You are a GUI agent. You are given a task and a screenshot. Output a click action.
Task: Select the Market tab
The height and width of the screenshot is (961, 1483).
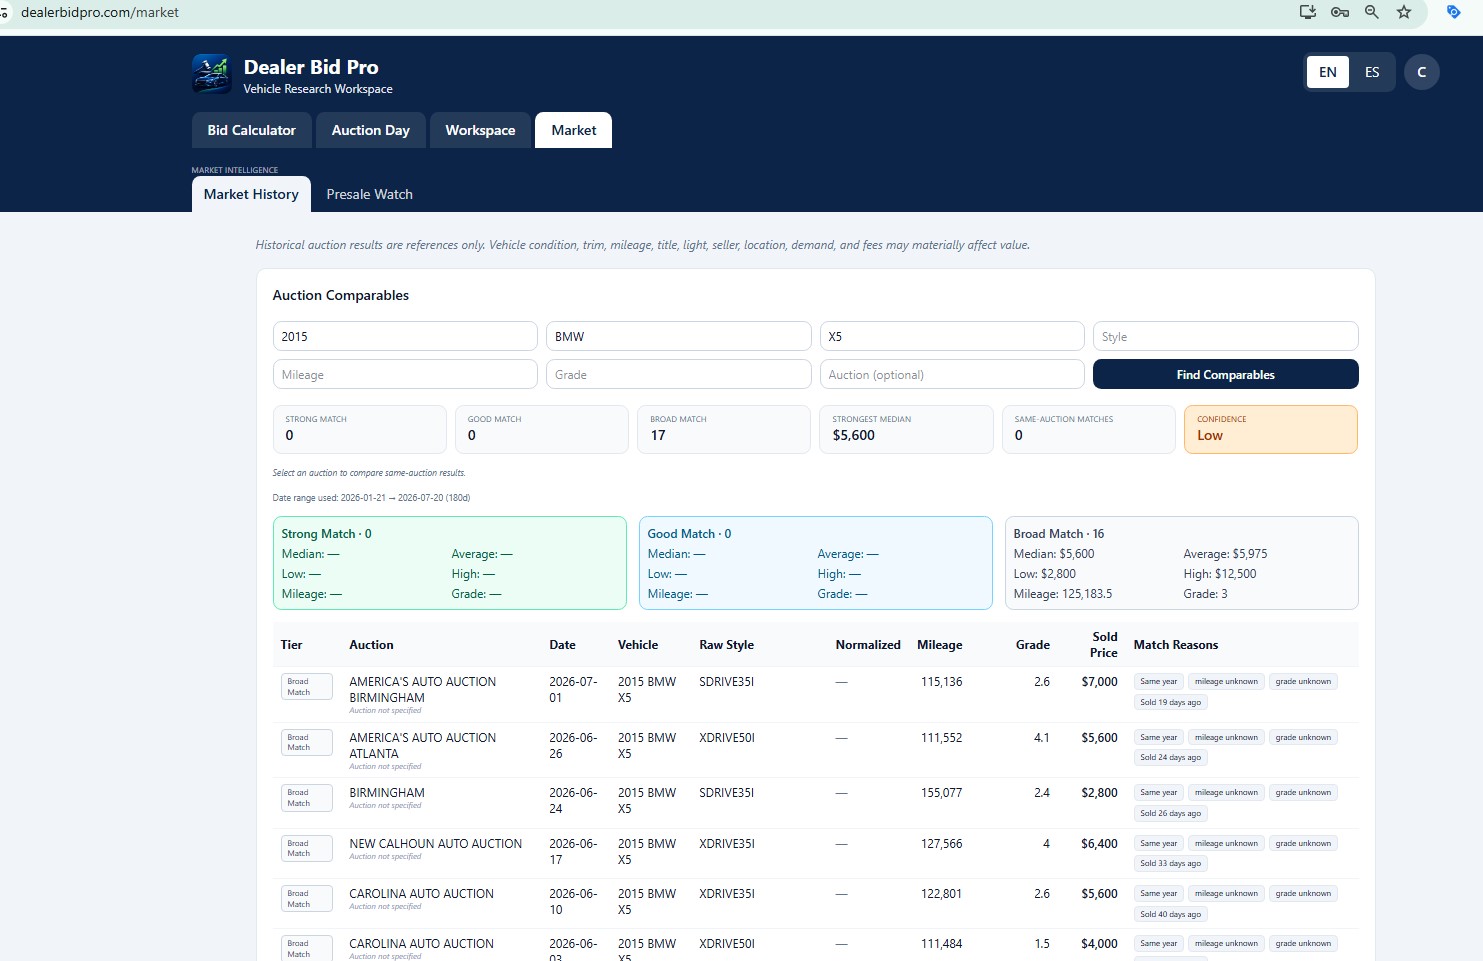pyautogui.click(x=574, y=130)
